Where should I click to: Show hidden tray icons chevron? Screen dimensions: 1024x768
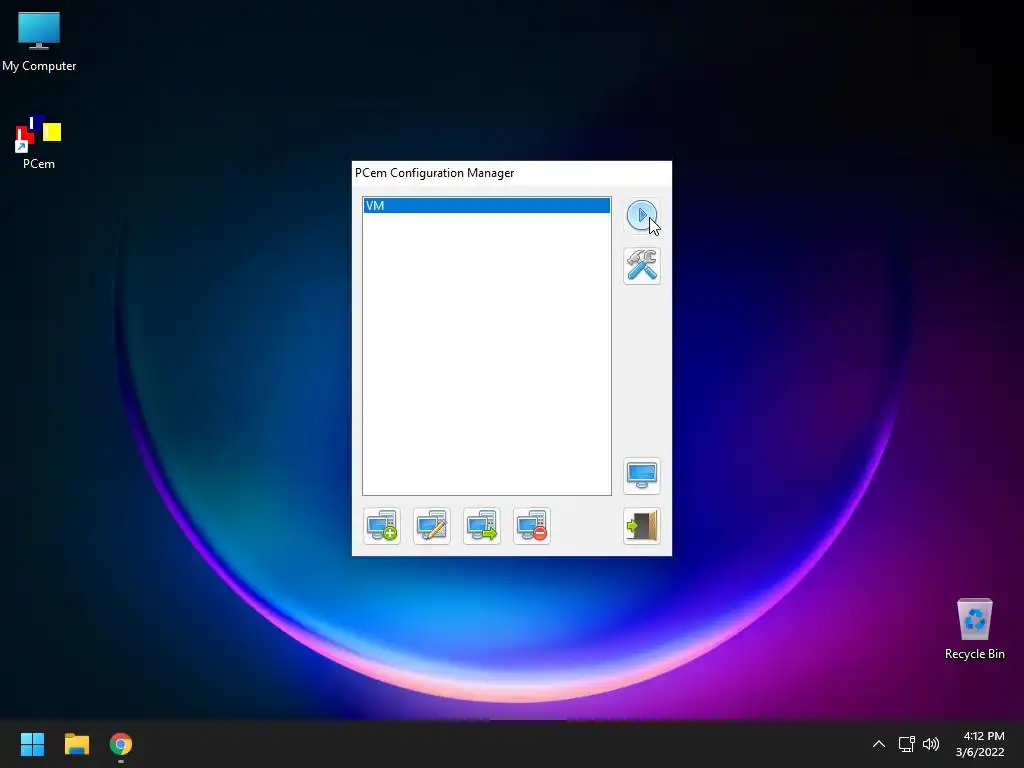879,744
